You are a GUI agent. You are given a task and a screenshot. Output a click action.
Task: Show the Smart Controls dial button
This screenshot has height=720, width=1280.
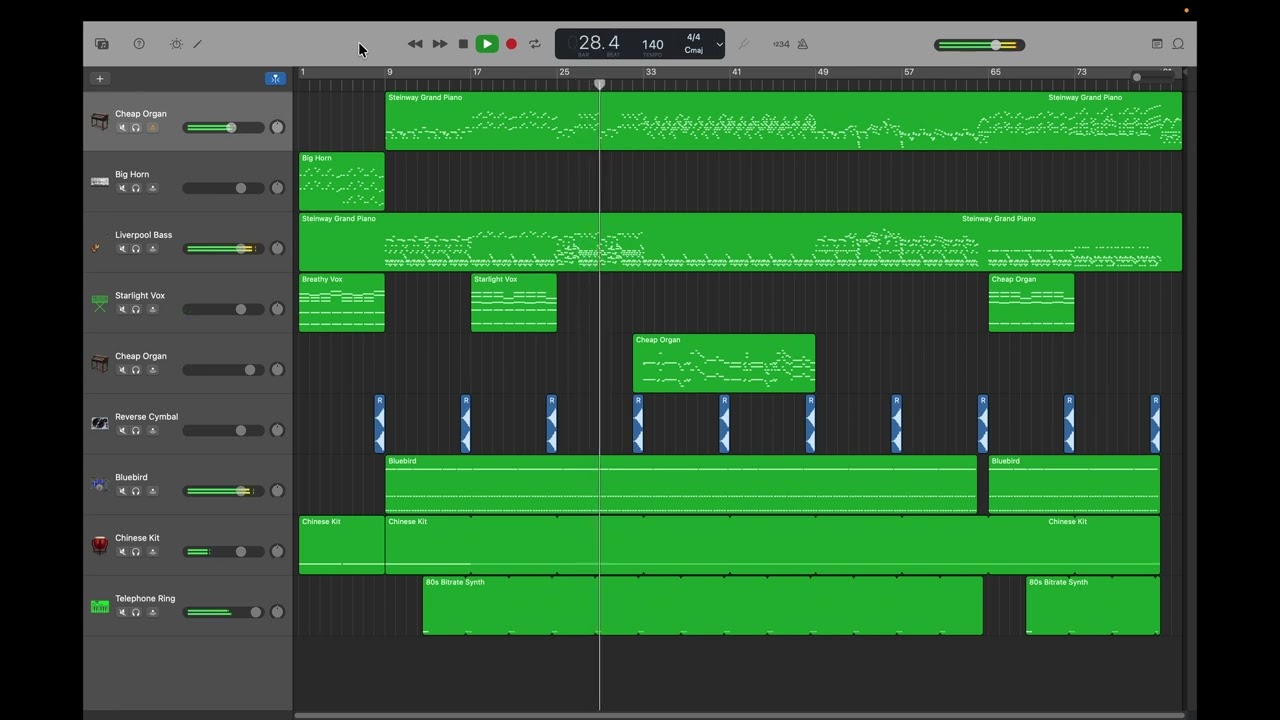click(x=176, y=44)
